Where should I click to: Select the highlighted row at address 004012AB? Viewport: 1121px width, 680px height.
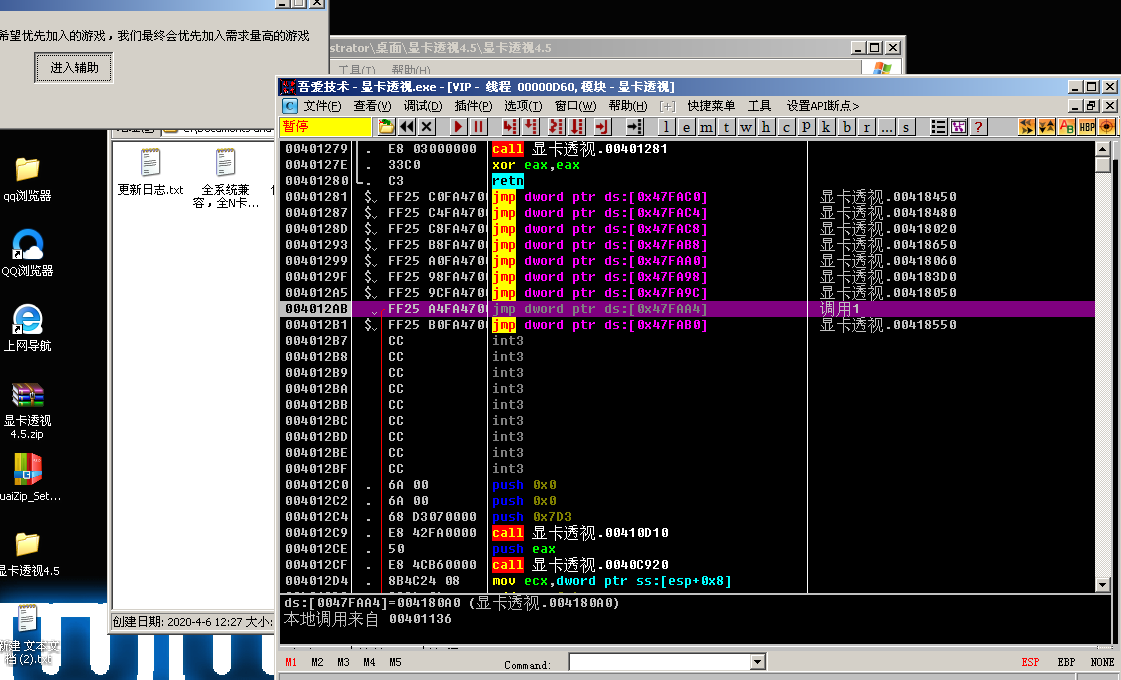tap(687, 309)
